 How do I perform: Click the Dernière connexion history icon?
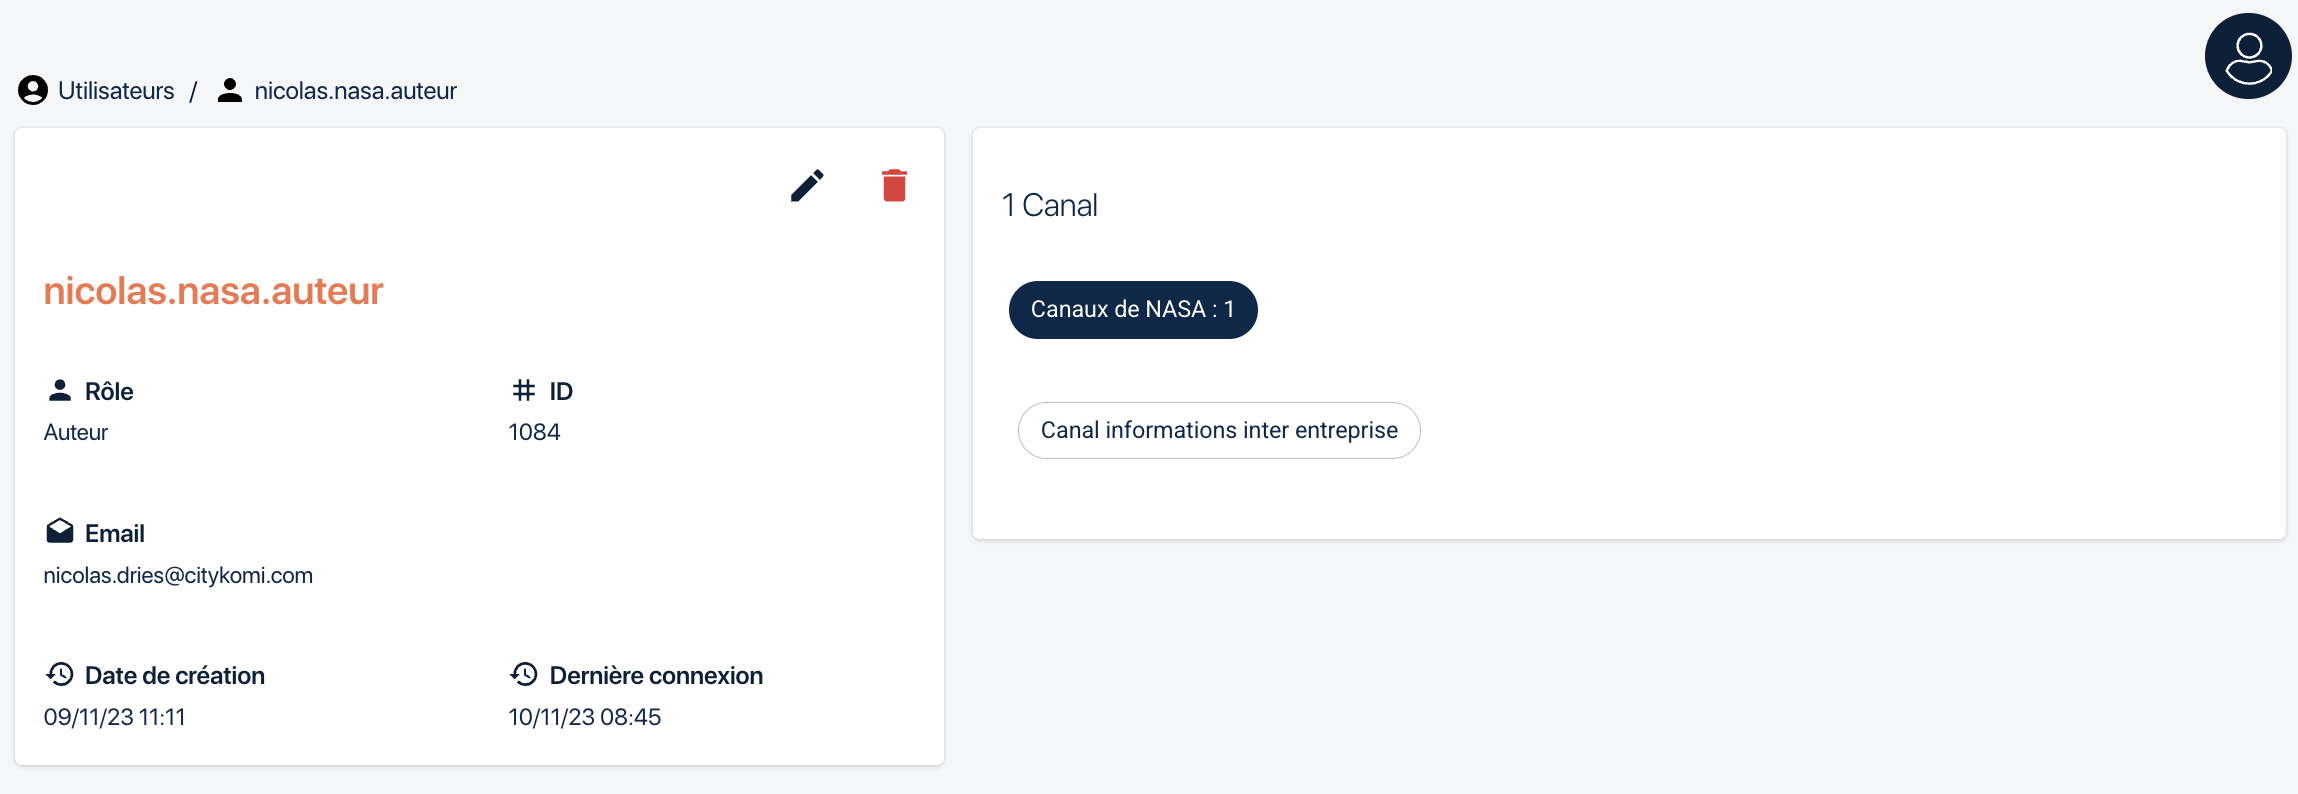click(x=524, y=675)
